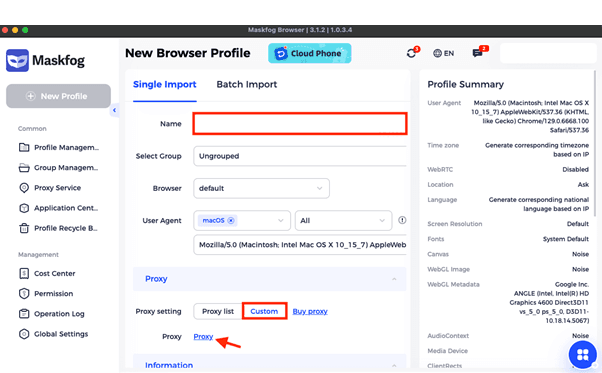Click the AudioContext Noise value

tap(580, 336)
